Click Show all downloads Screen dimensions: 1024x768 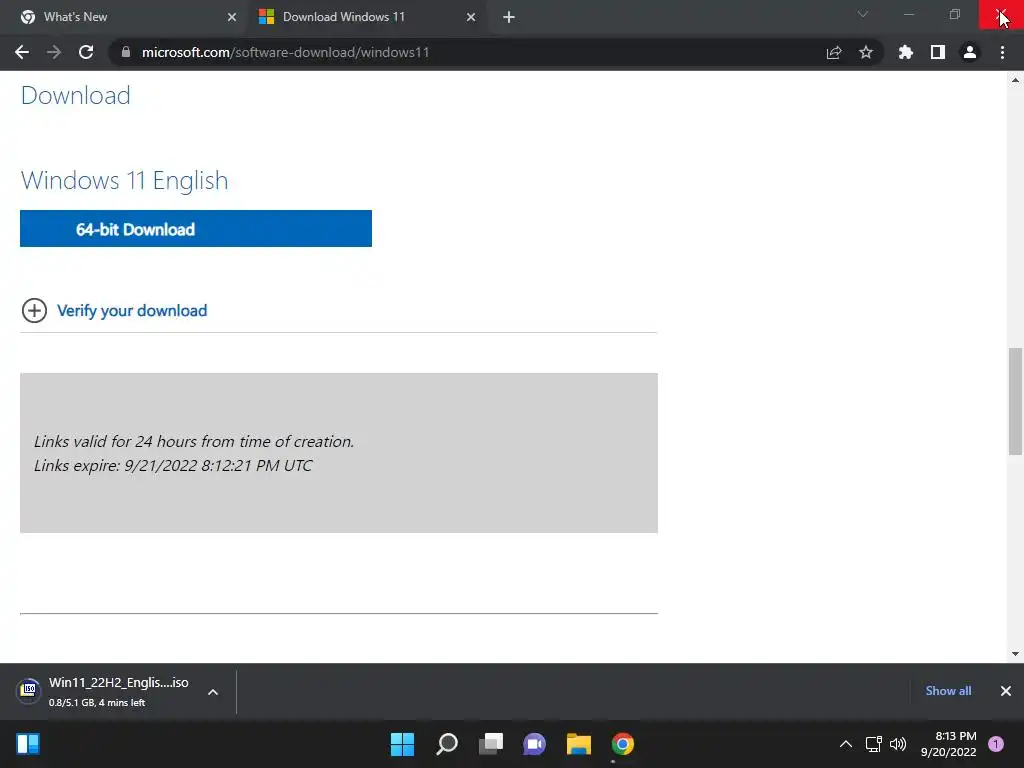(948, 691)
